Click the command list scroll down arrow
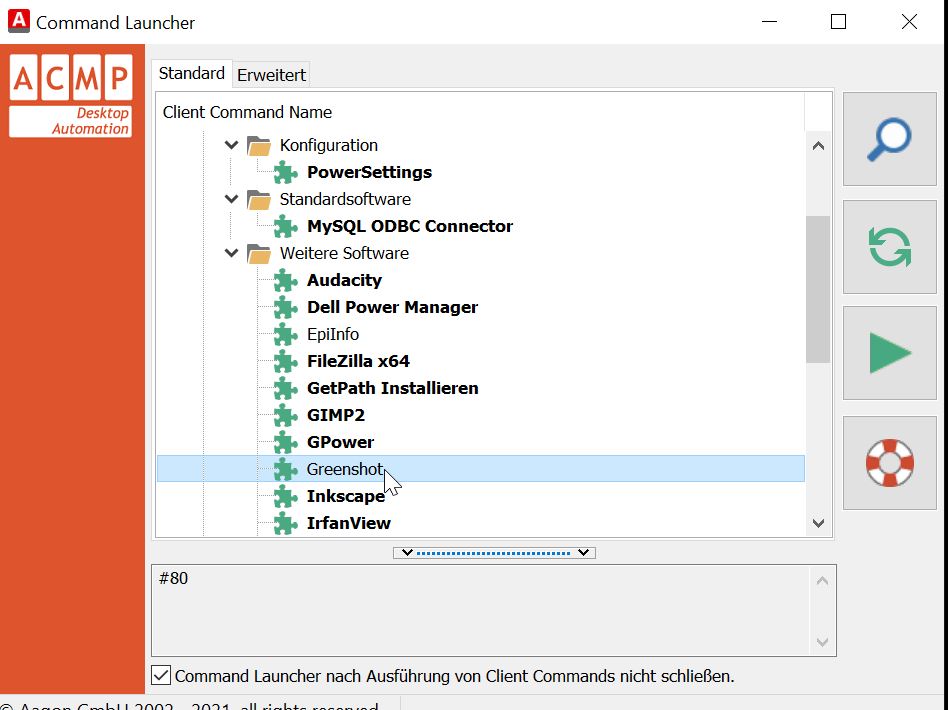 click(818, 523)
